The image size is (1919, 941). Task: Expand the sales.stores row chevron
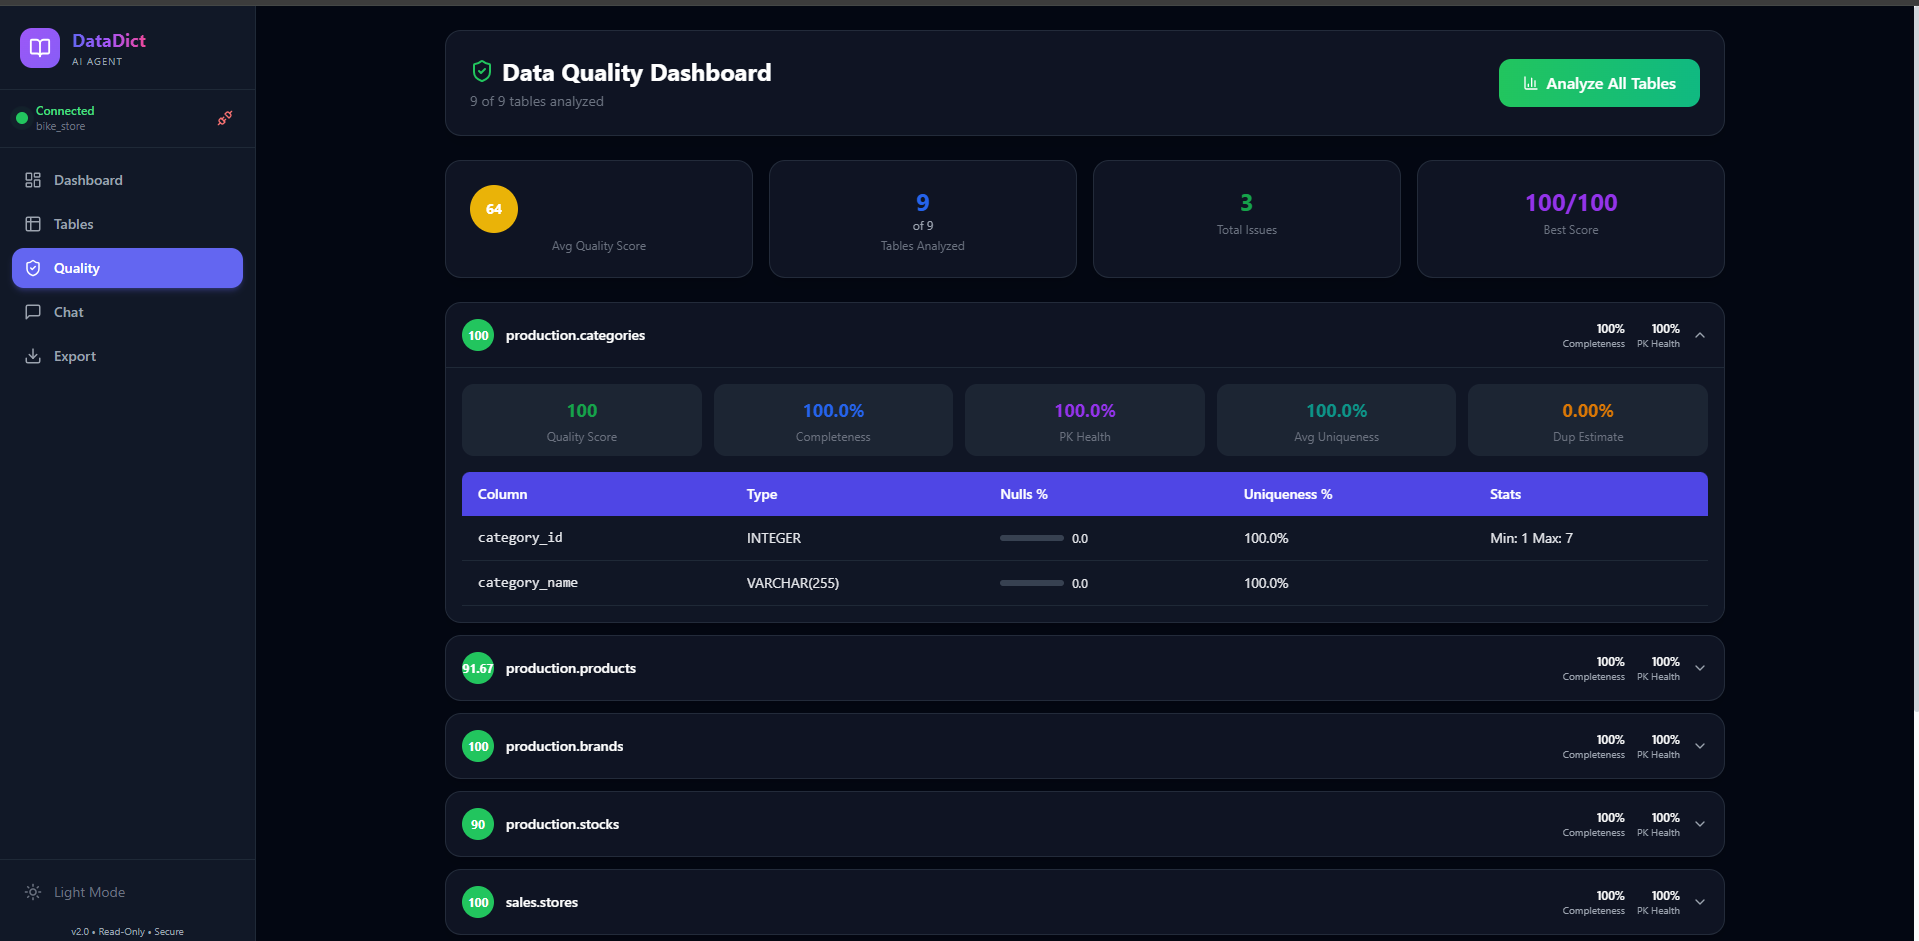(1700, 902)
